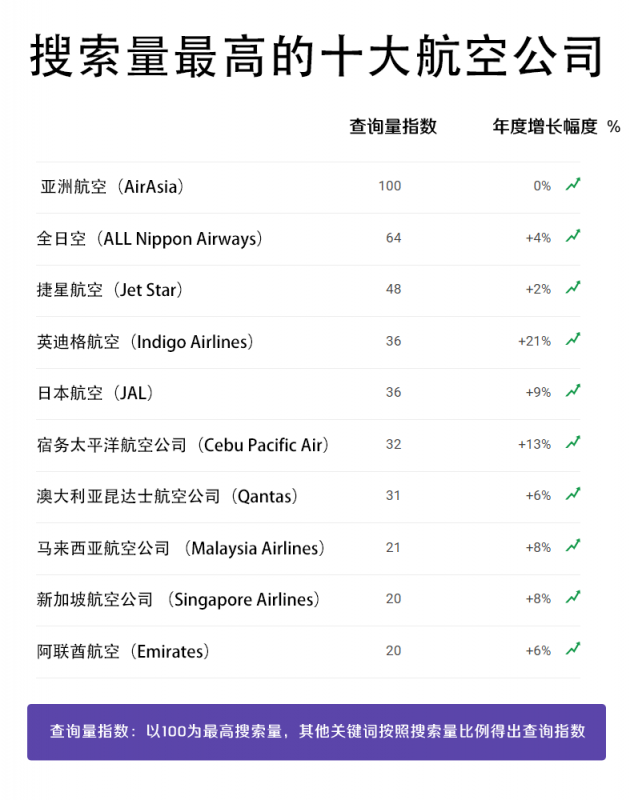This screenshot has width=634, height=800.
Task: Click the trend icon for Malaysia Airlines
Action: pos(573,546)
